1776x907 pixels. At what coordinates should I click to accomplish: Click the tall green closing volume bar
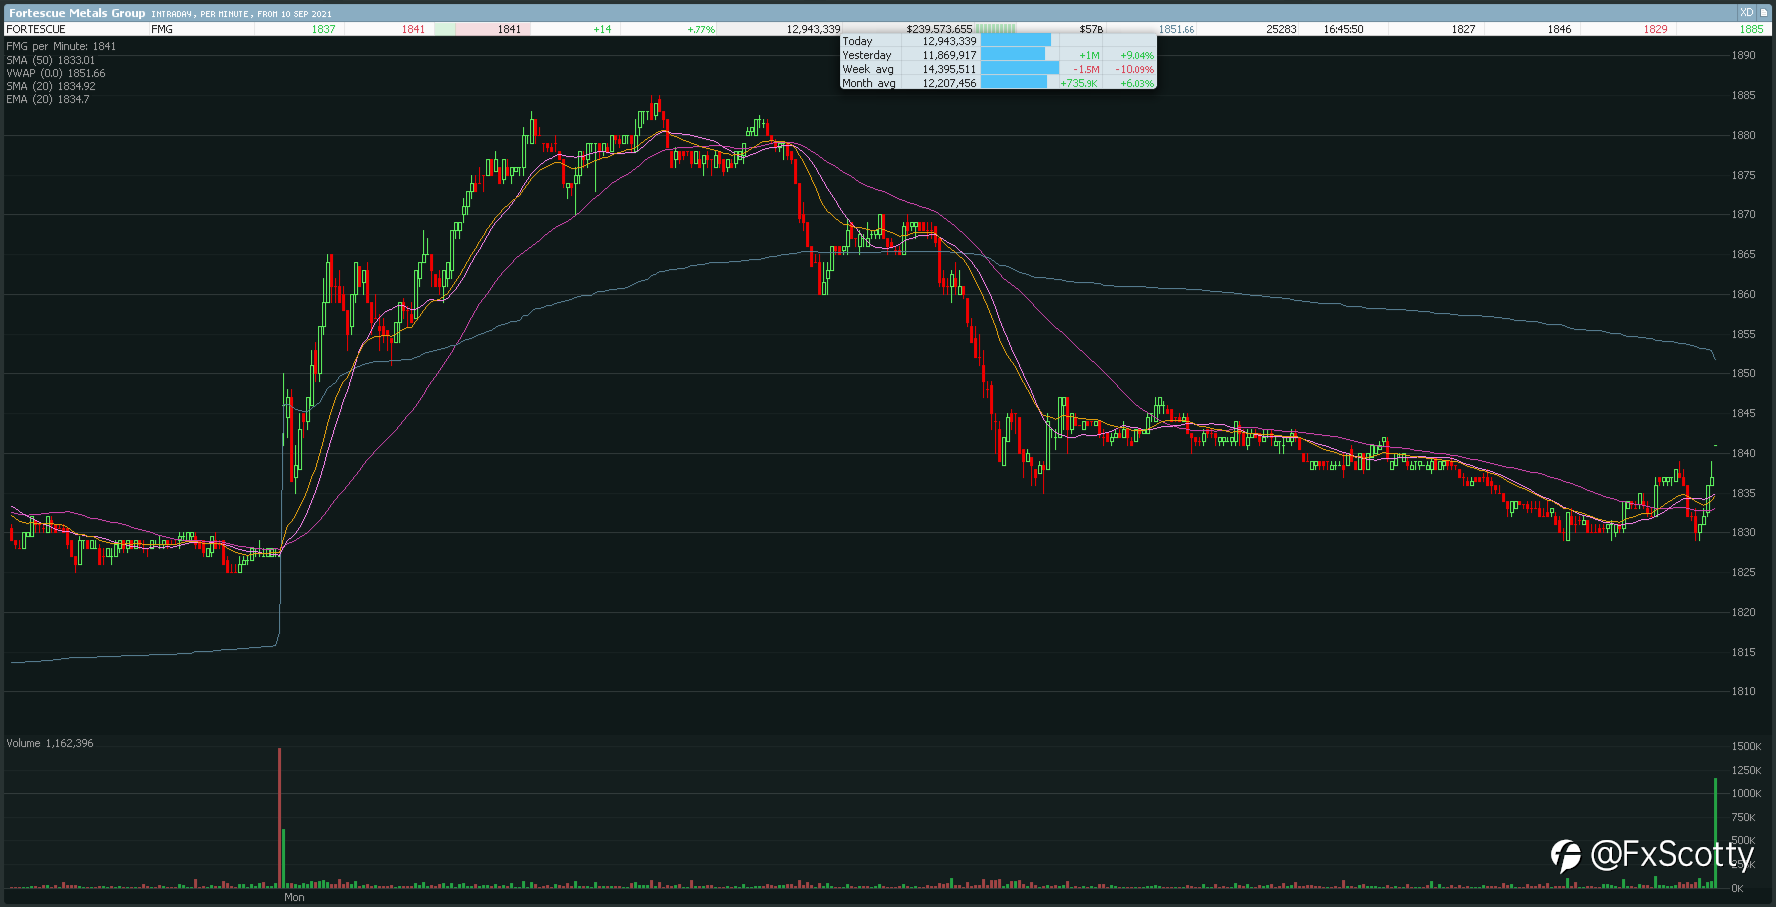(1715, 832)
